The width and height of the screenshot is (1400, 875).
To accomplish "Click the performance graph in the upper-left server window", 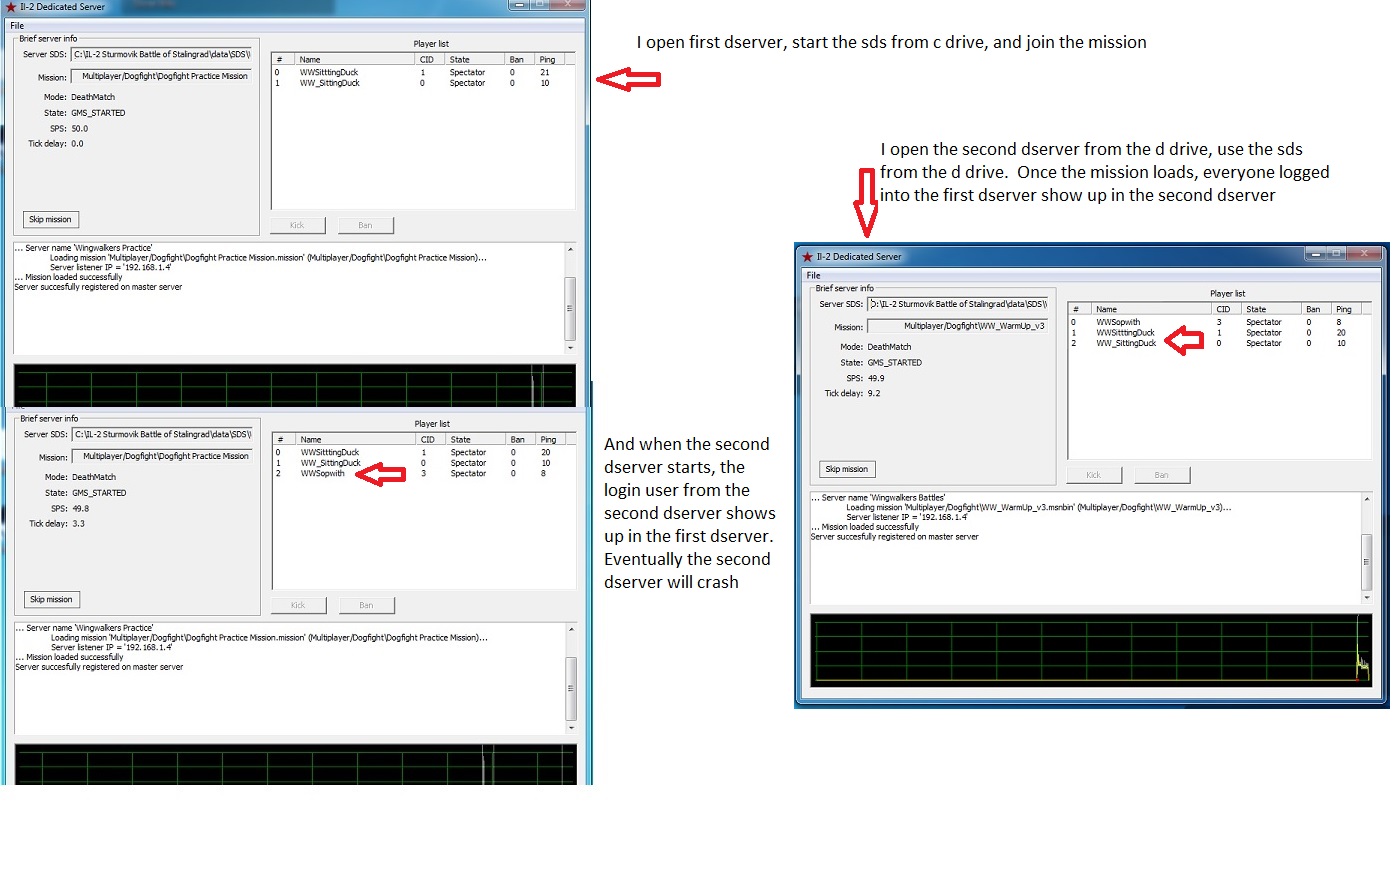I will (295, 386).
